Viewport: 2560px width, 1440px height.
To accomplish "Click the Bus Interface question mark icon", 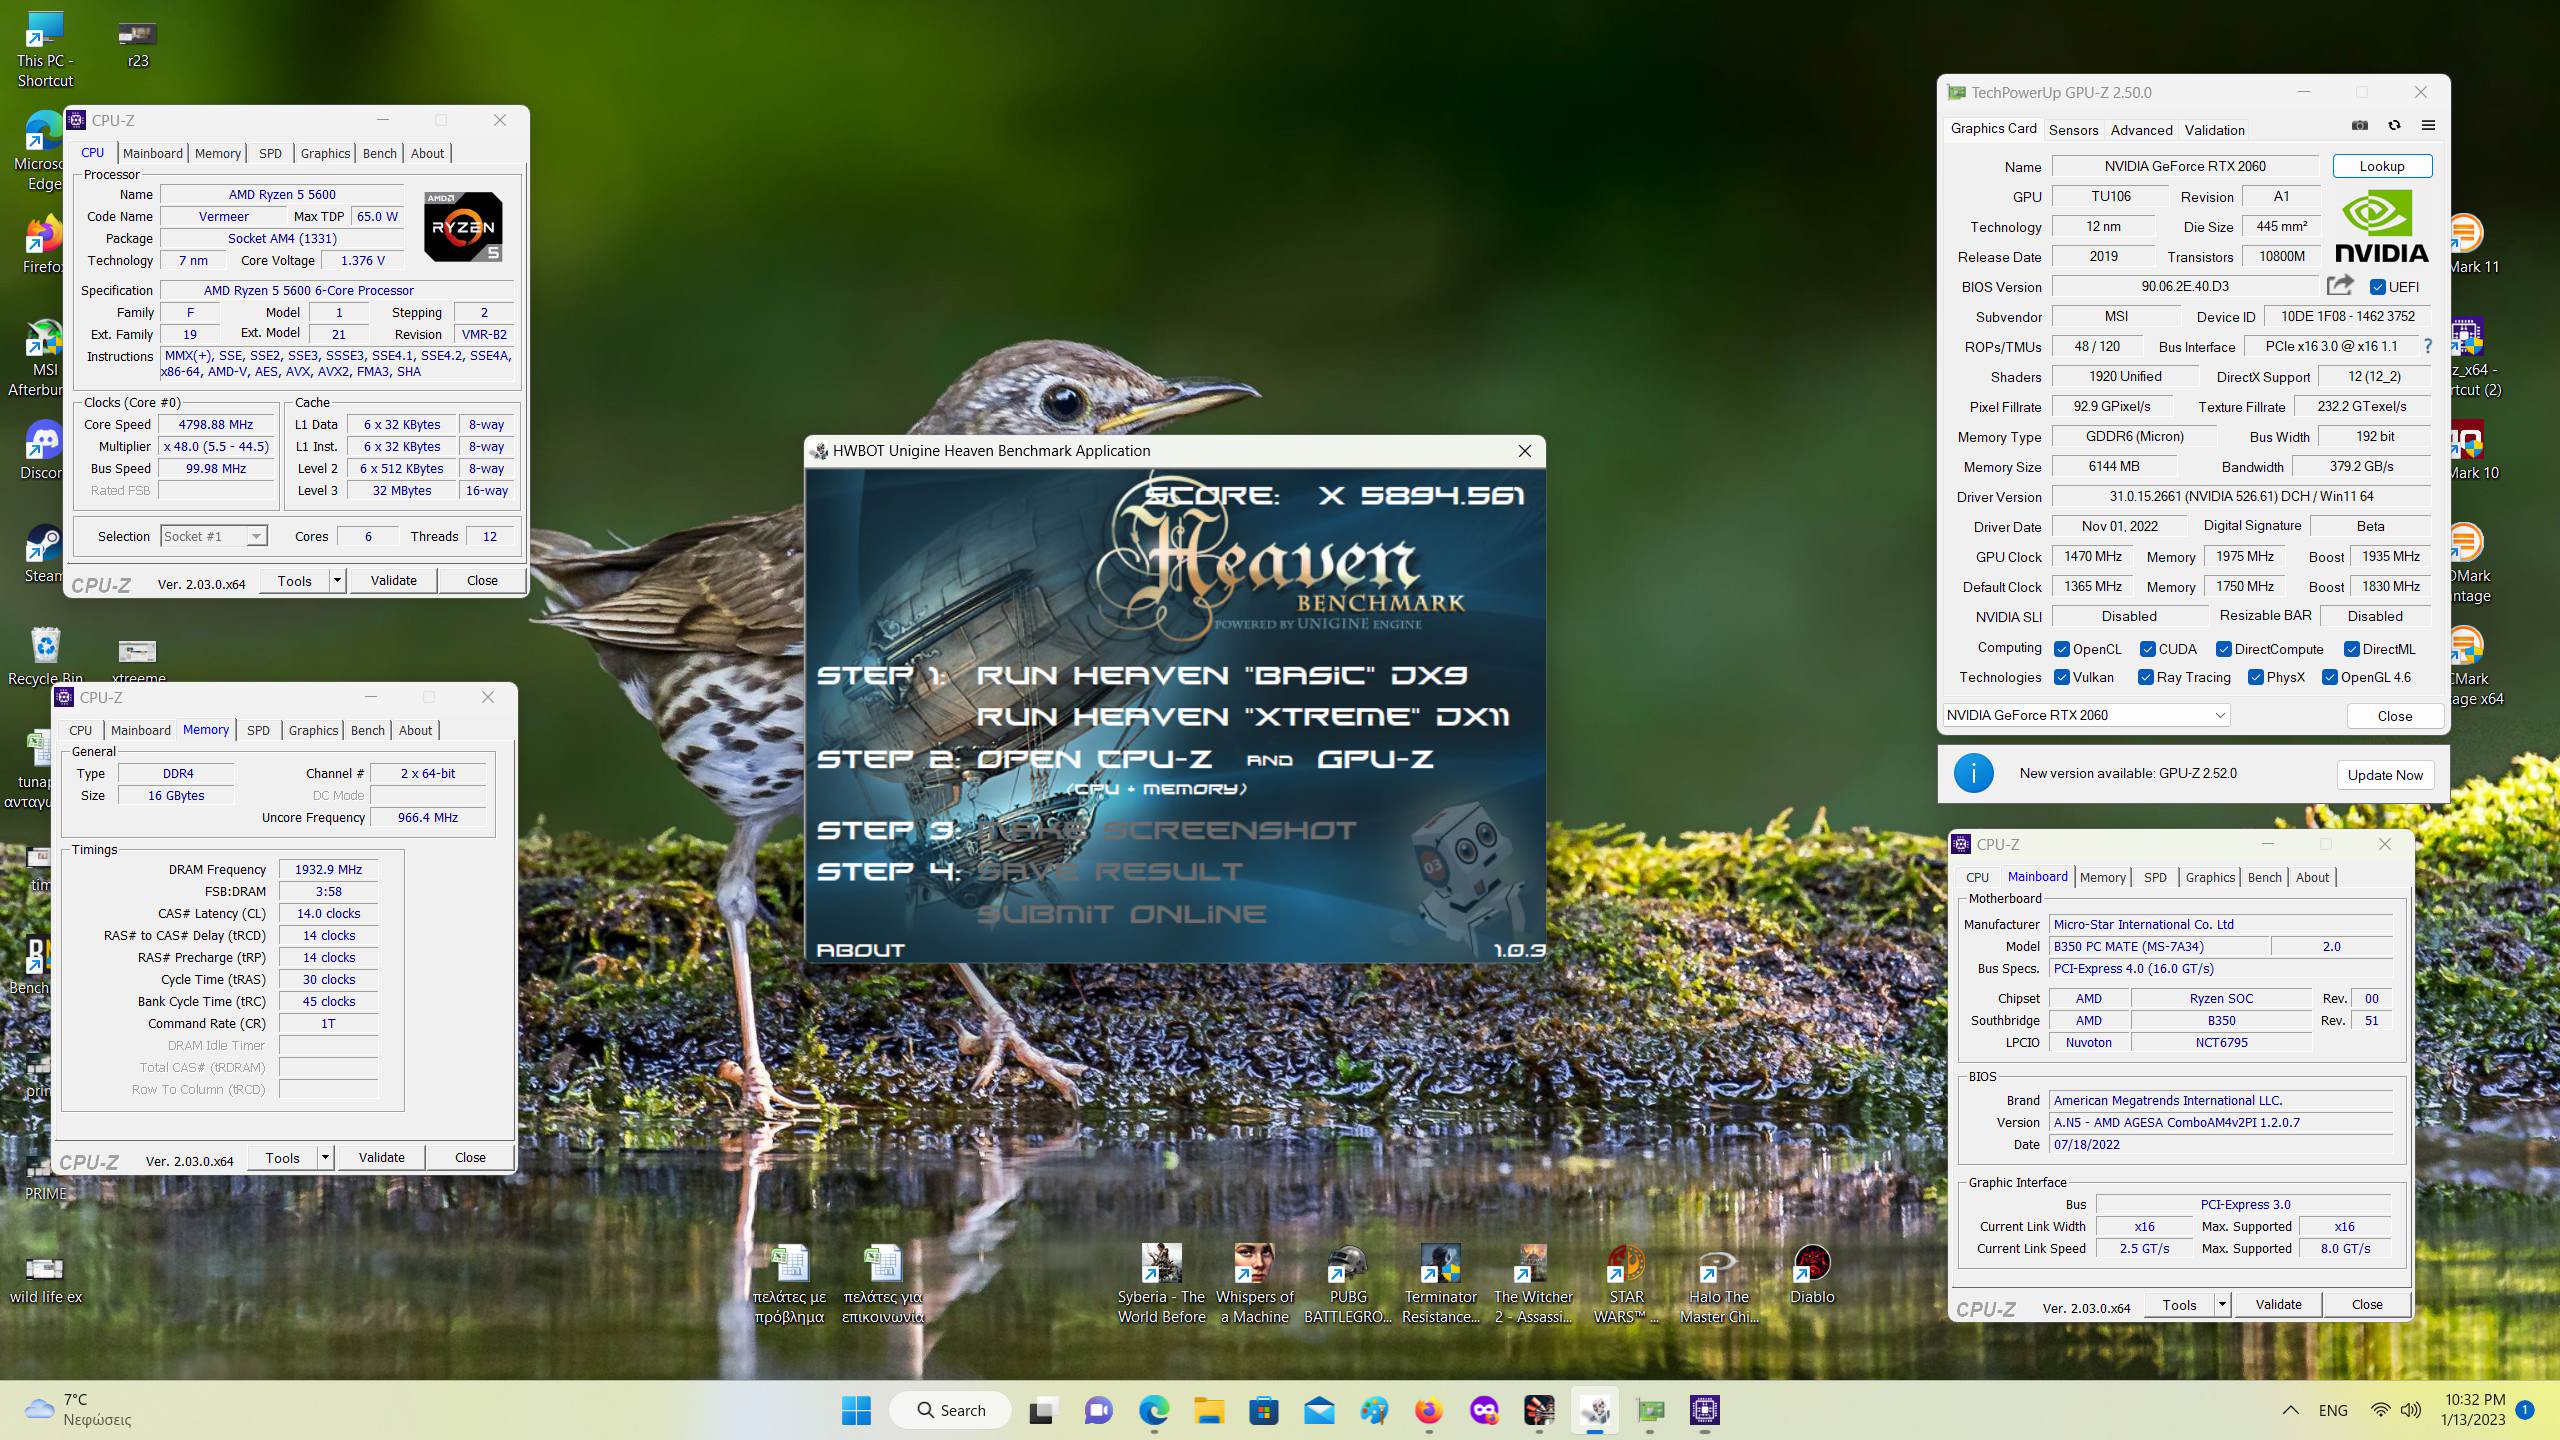I will tap(2427, 346).
